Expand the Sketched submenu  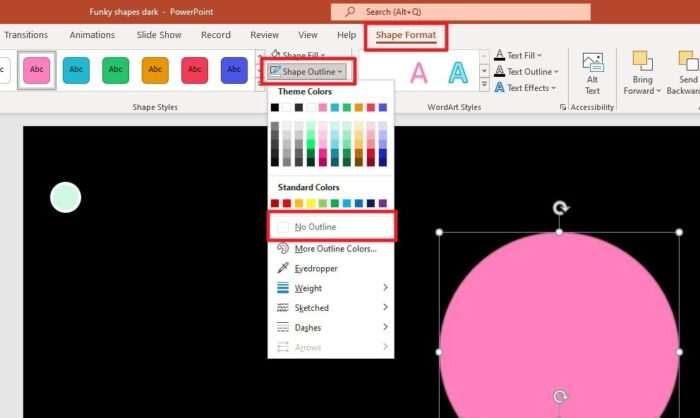[331, 308]
